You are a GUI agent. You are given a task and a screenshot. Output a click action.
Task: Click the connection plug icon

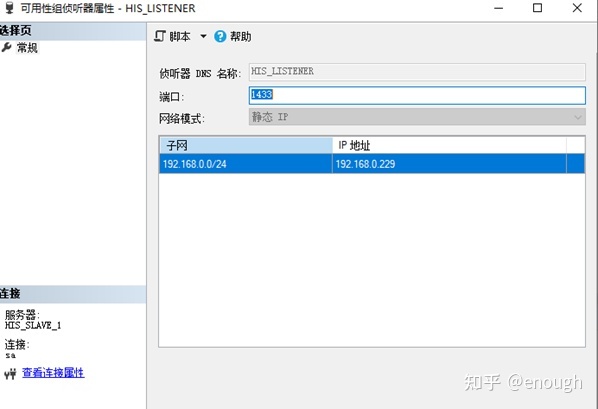(x=10, y=374)
